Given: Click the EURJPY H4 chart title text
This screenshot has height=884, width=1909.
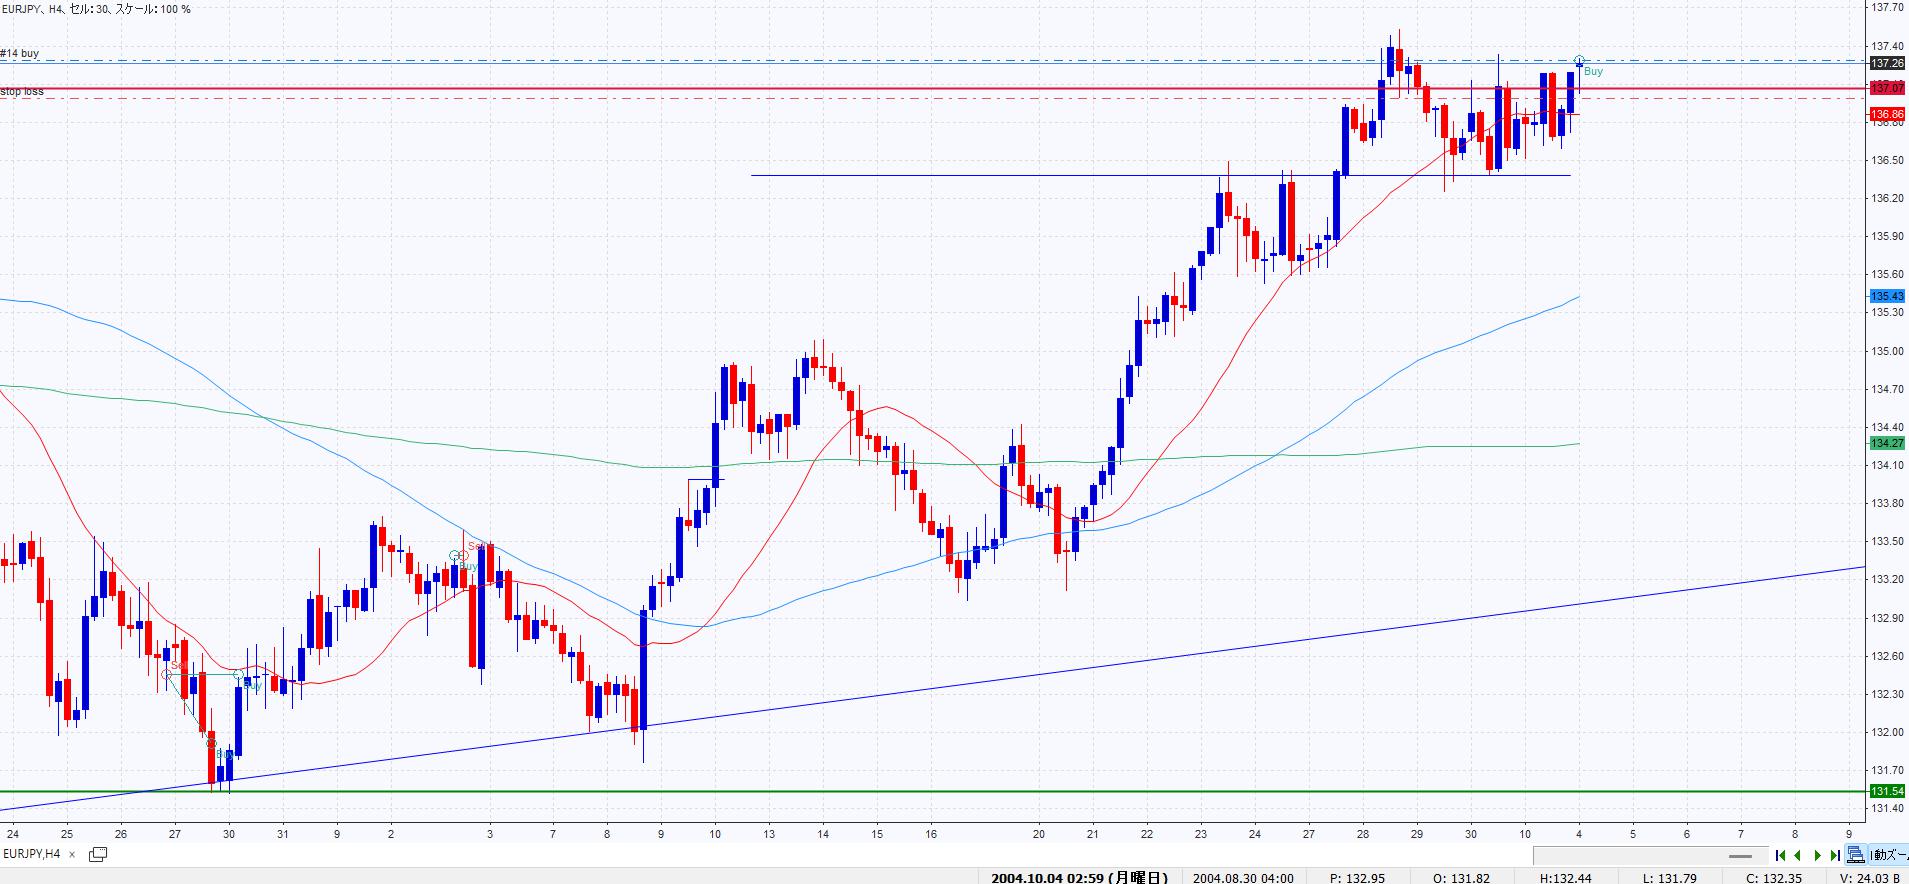Looking at the screenshot, I should point(96,9).
